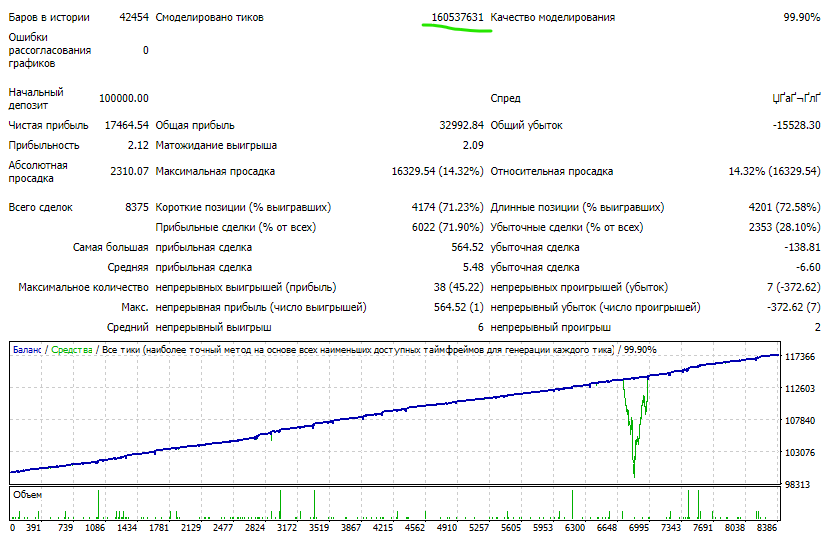The width and height of the screenshot is (840, 541).
Task: Select the maximal consecutive profit value 564.52 (1)
Action: pos(459,307)
